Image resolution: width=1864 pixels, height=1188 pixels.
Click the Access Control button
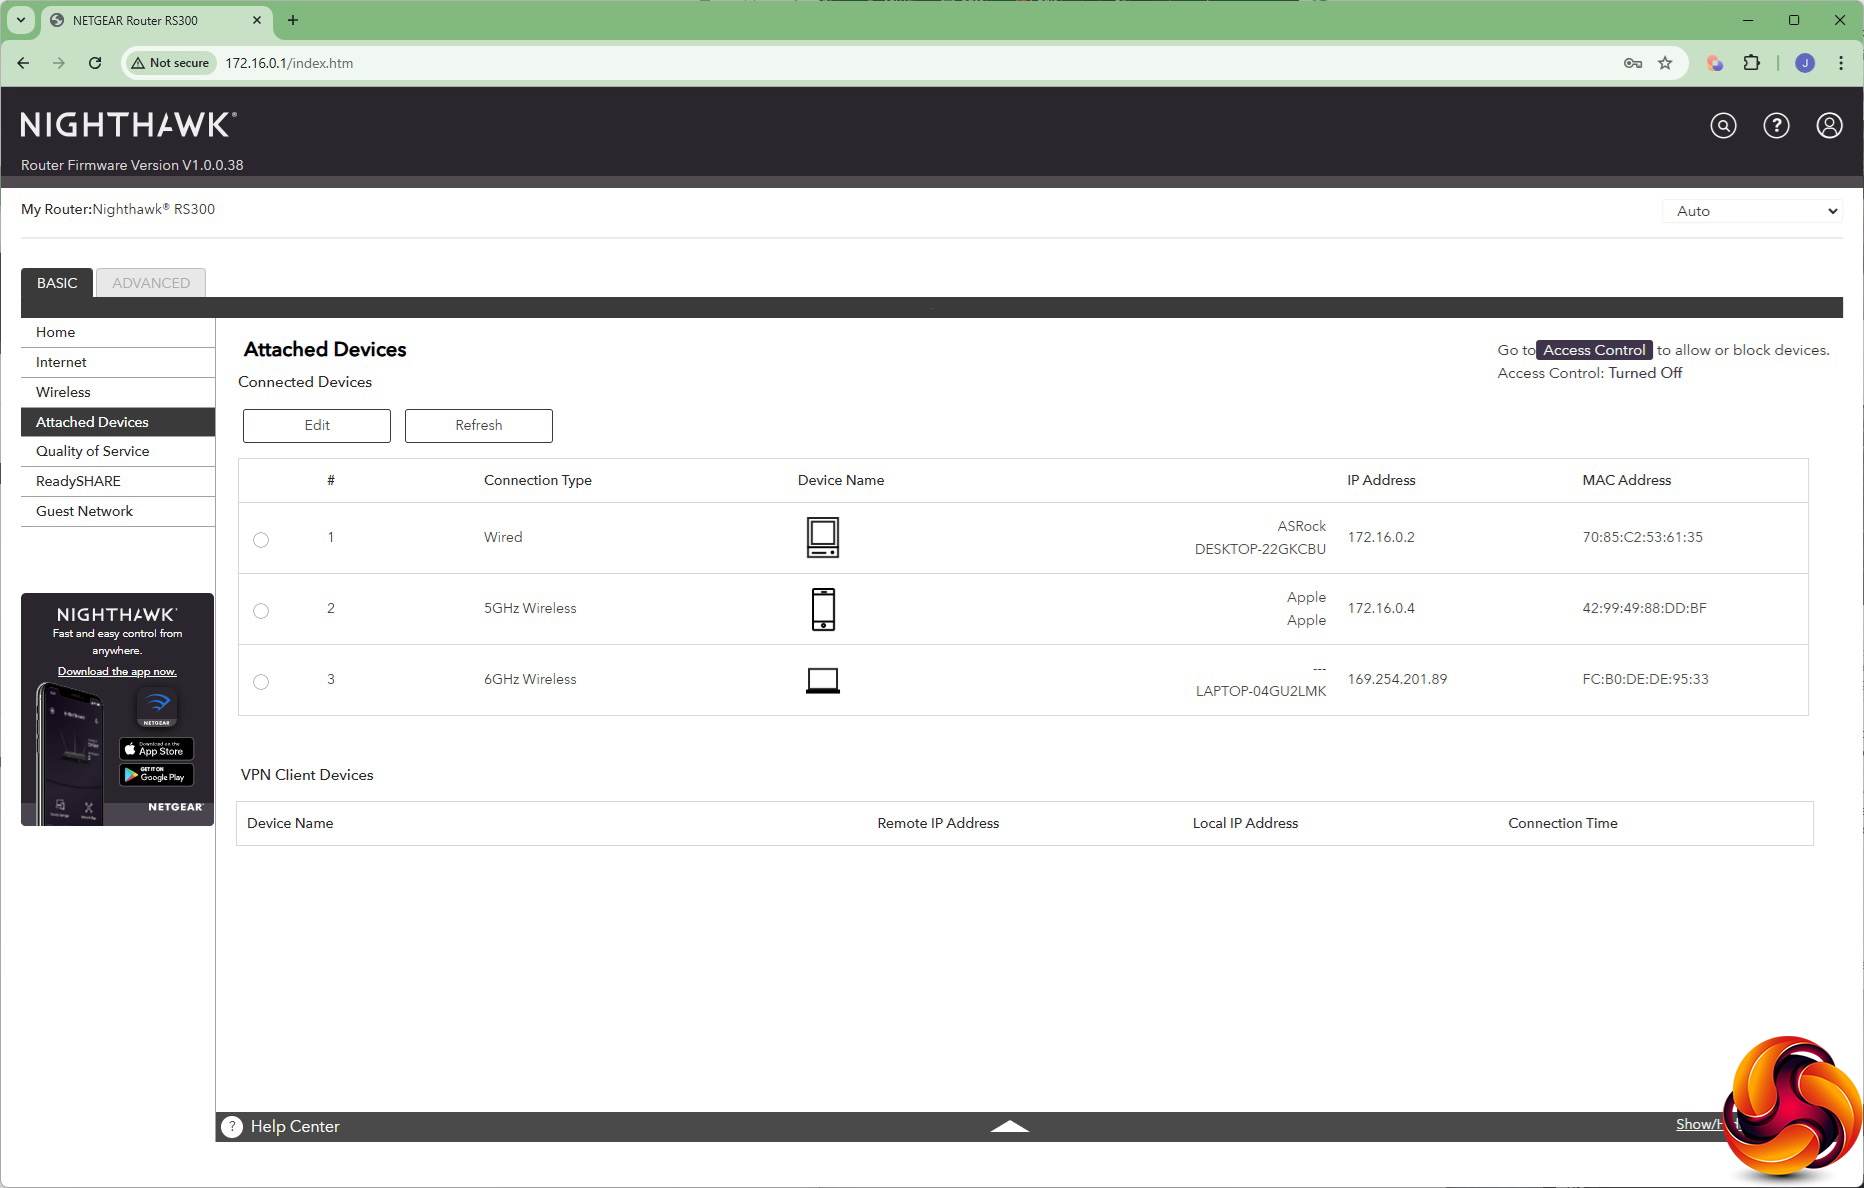(x=1594, y=350)
